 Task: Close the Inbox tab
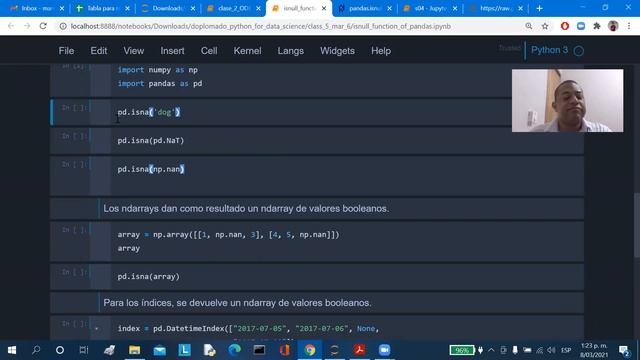click(62, 8)
